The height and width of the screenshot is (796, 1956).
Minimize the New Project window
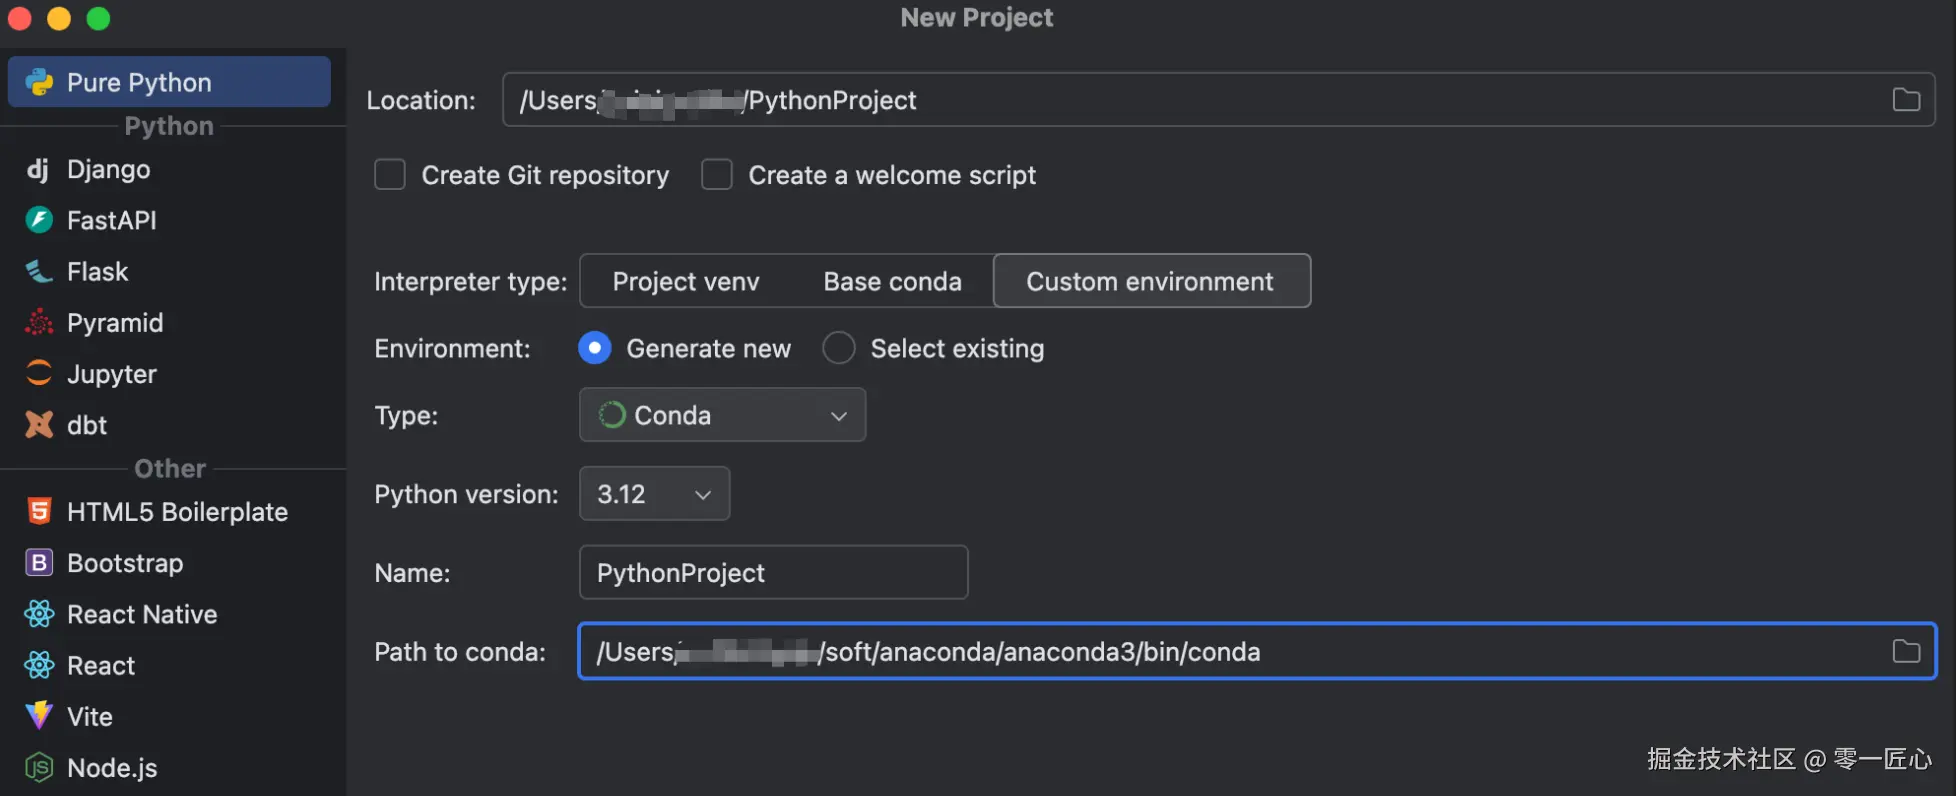point(59,18)
